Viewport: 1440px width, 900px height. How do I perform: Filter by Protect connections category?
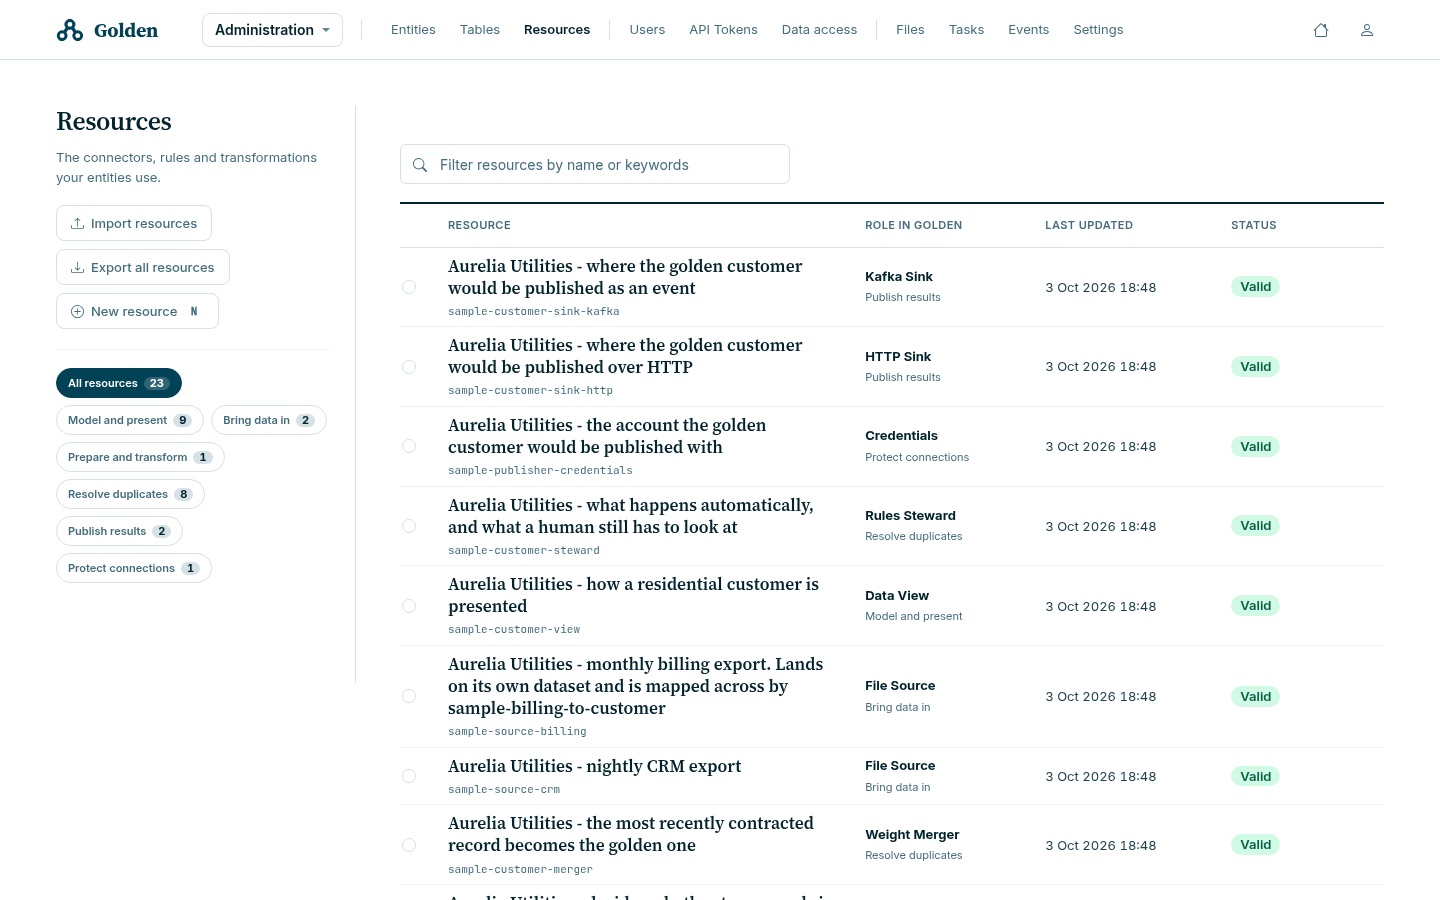pyautogui.click(x=134, y=568)
